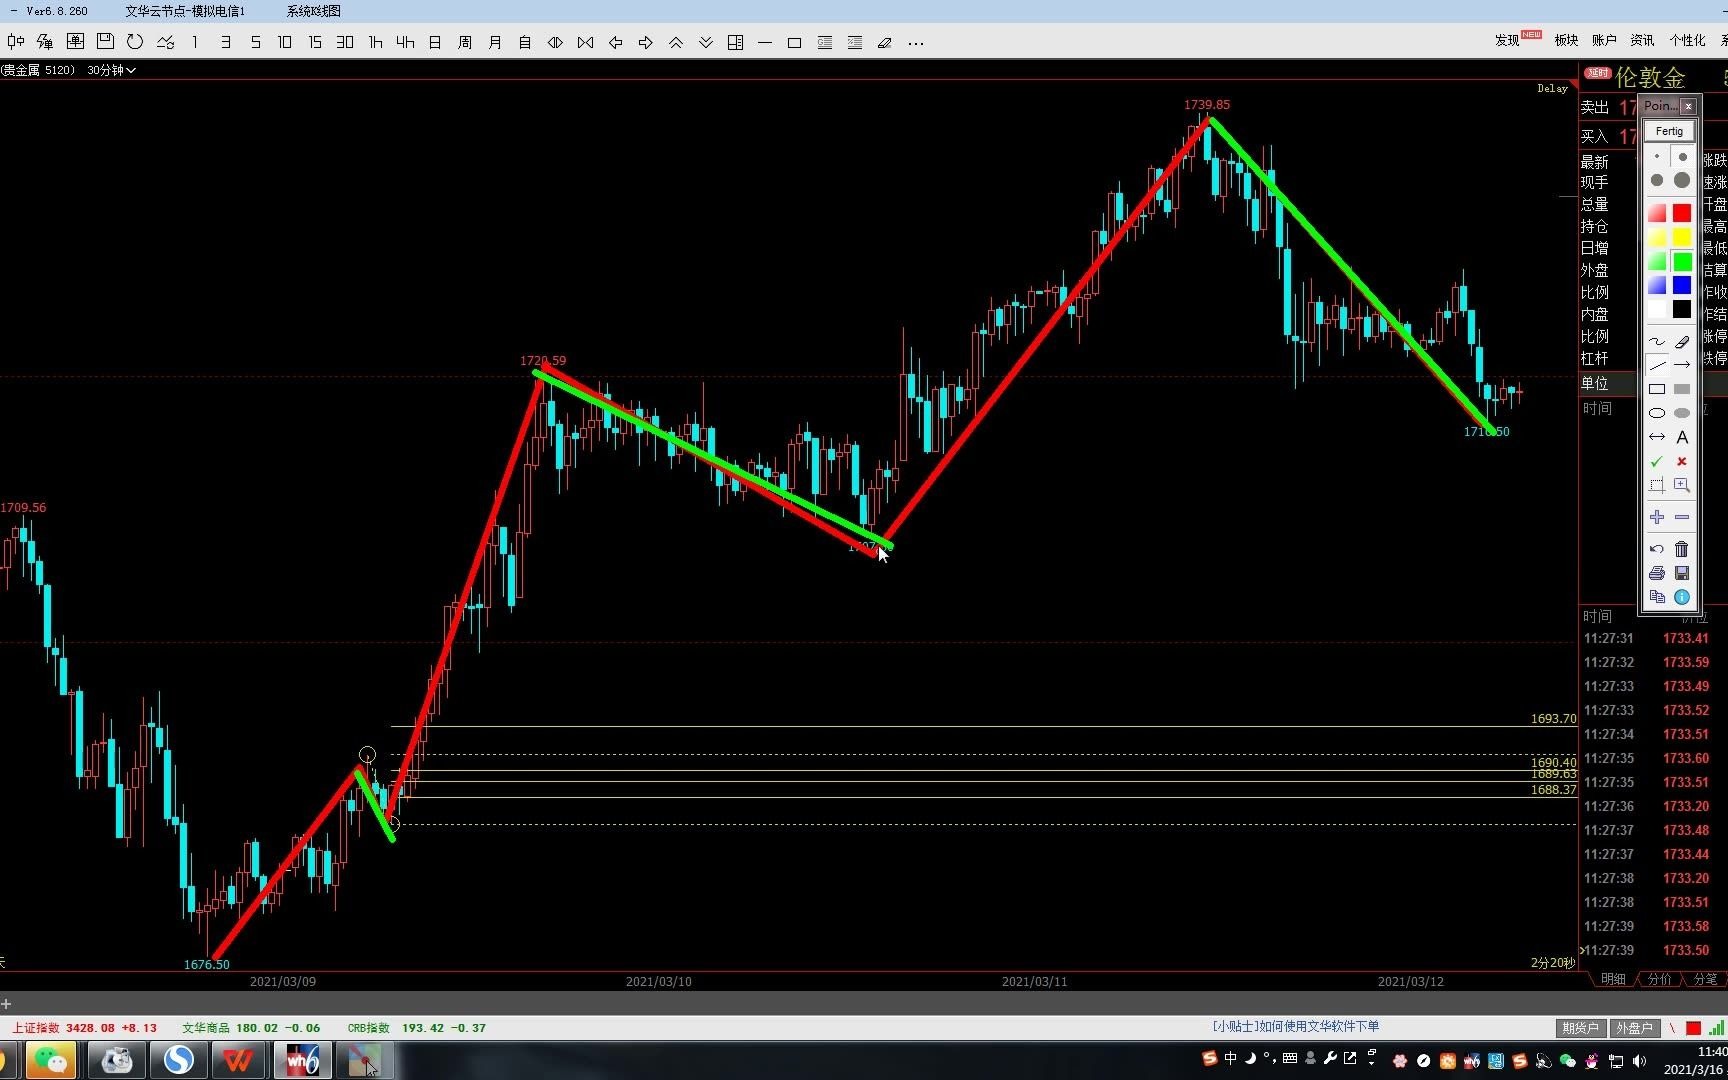Select the straight line drawing tool

tap(1657, 365)
